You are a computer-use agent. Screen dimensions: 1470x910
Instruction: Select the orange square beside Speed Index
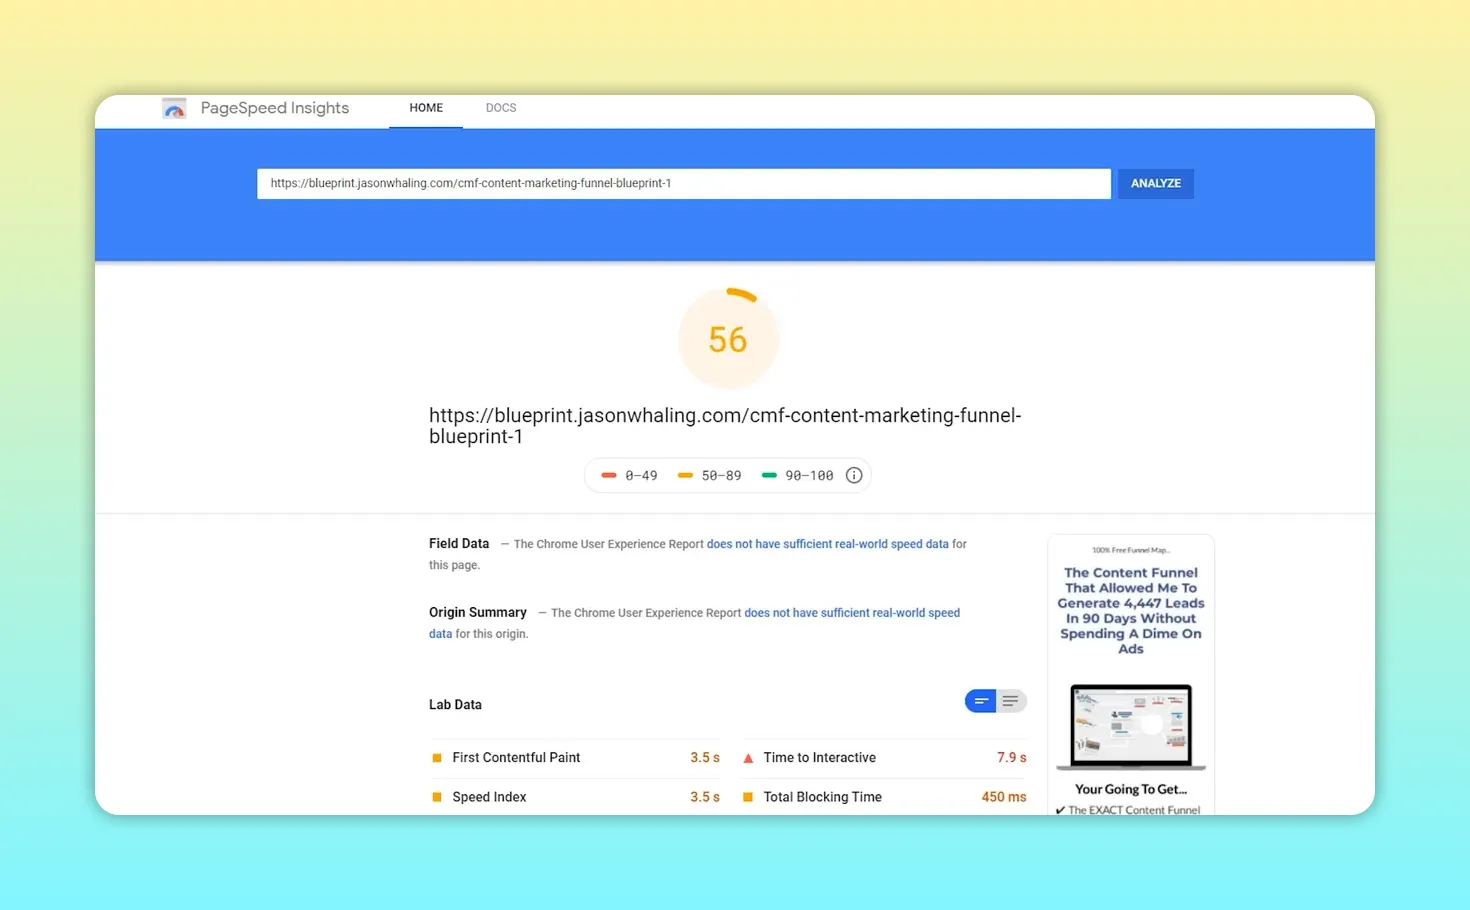coord(436,797)
